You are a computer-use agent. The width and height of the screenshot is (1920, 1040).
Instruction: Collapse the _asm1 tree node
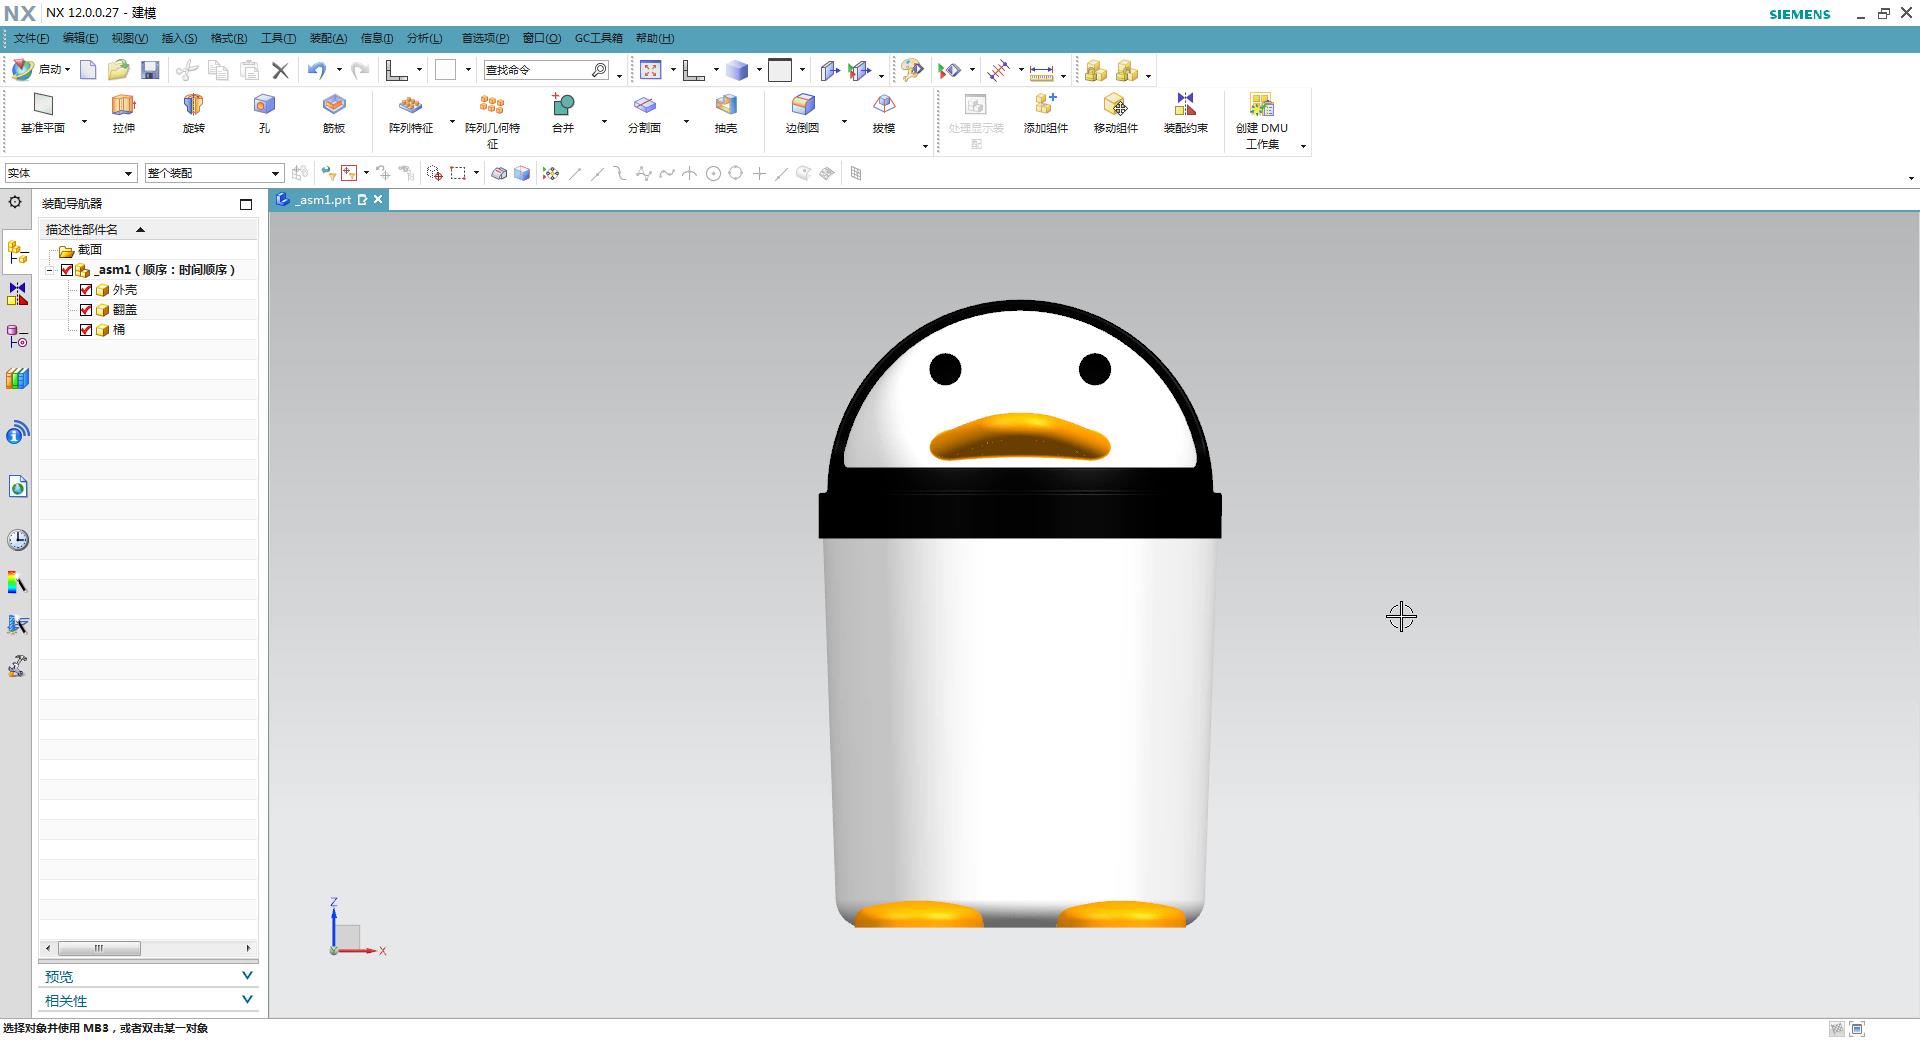(49, 270)
